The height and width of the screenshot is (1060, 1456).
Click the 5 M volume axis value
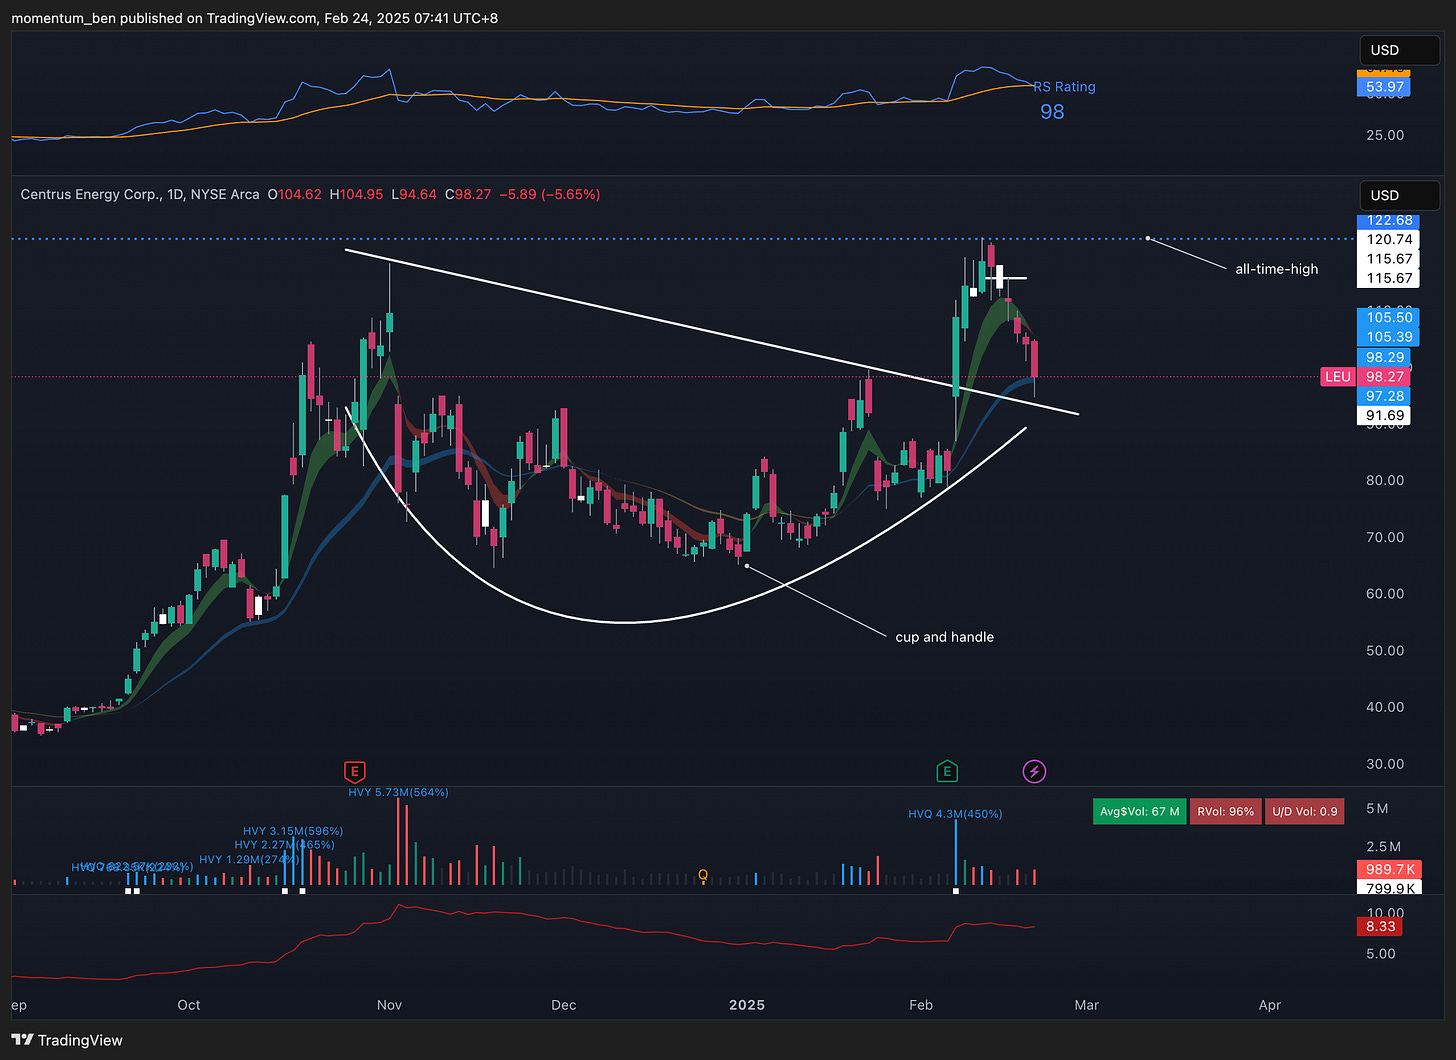pyautogui.click(x=1377, y=808)
